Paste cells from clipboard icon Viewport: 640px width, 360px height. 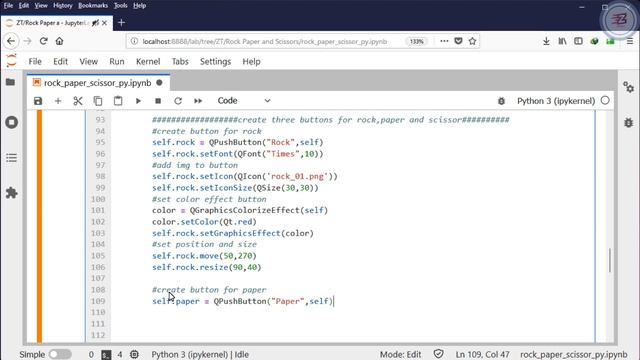coord(118,101)
